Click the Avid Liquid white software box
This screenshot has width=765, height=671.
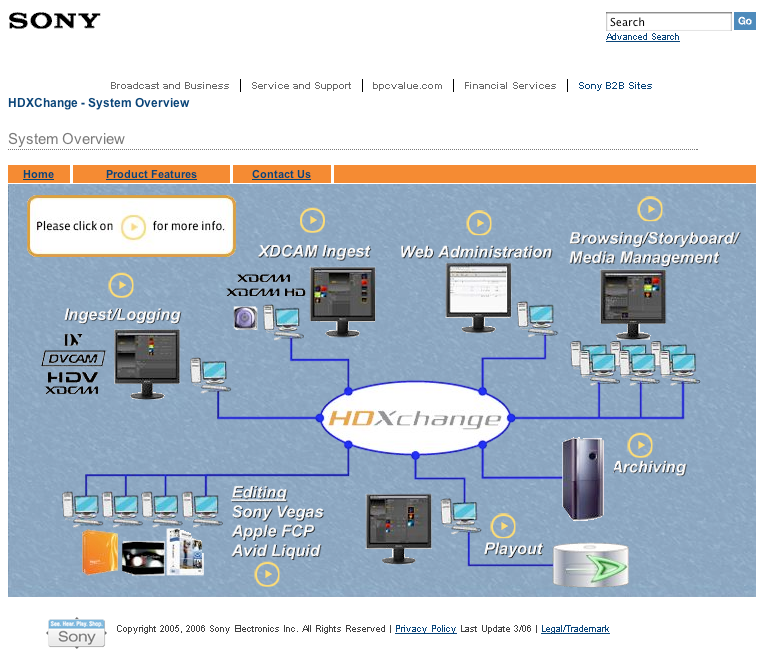(185, 551)
